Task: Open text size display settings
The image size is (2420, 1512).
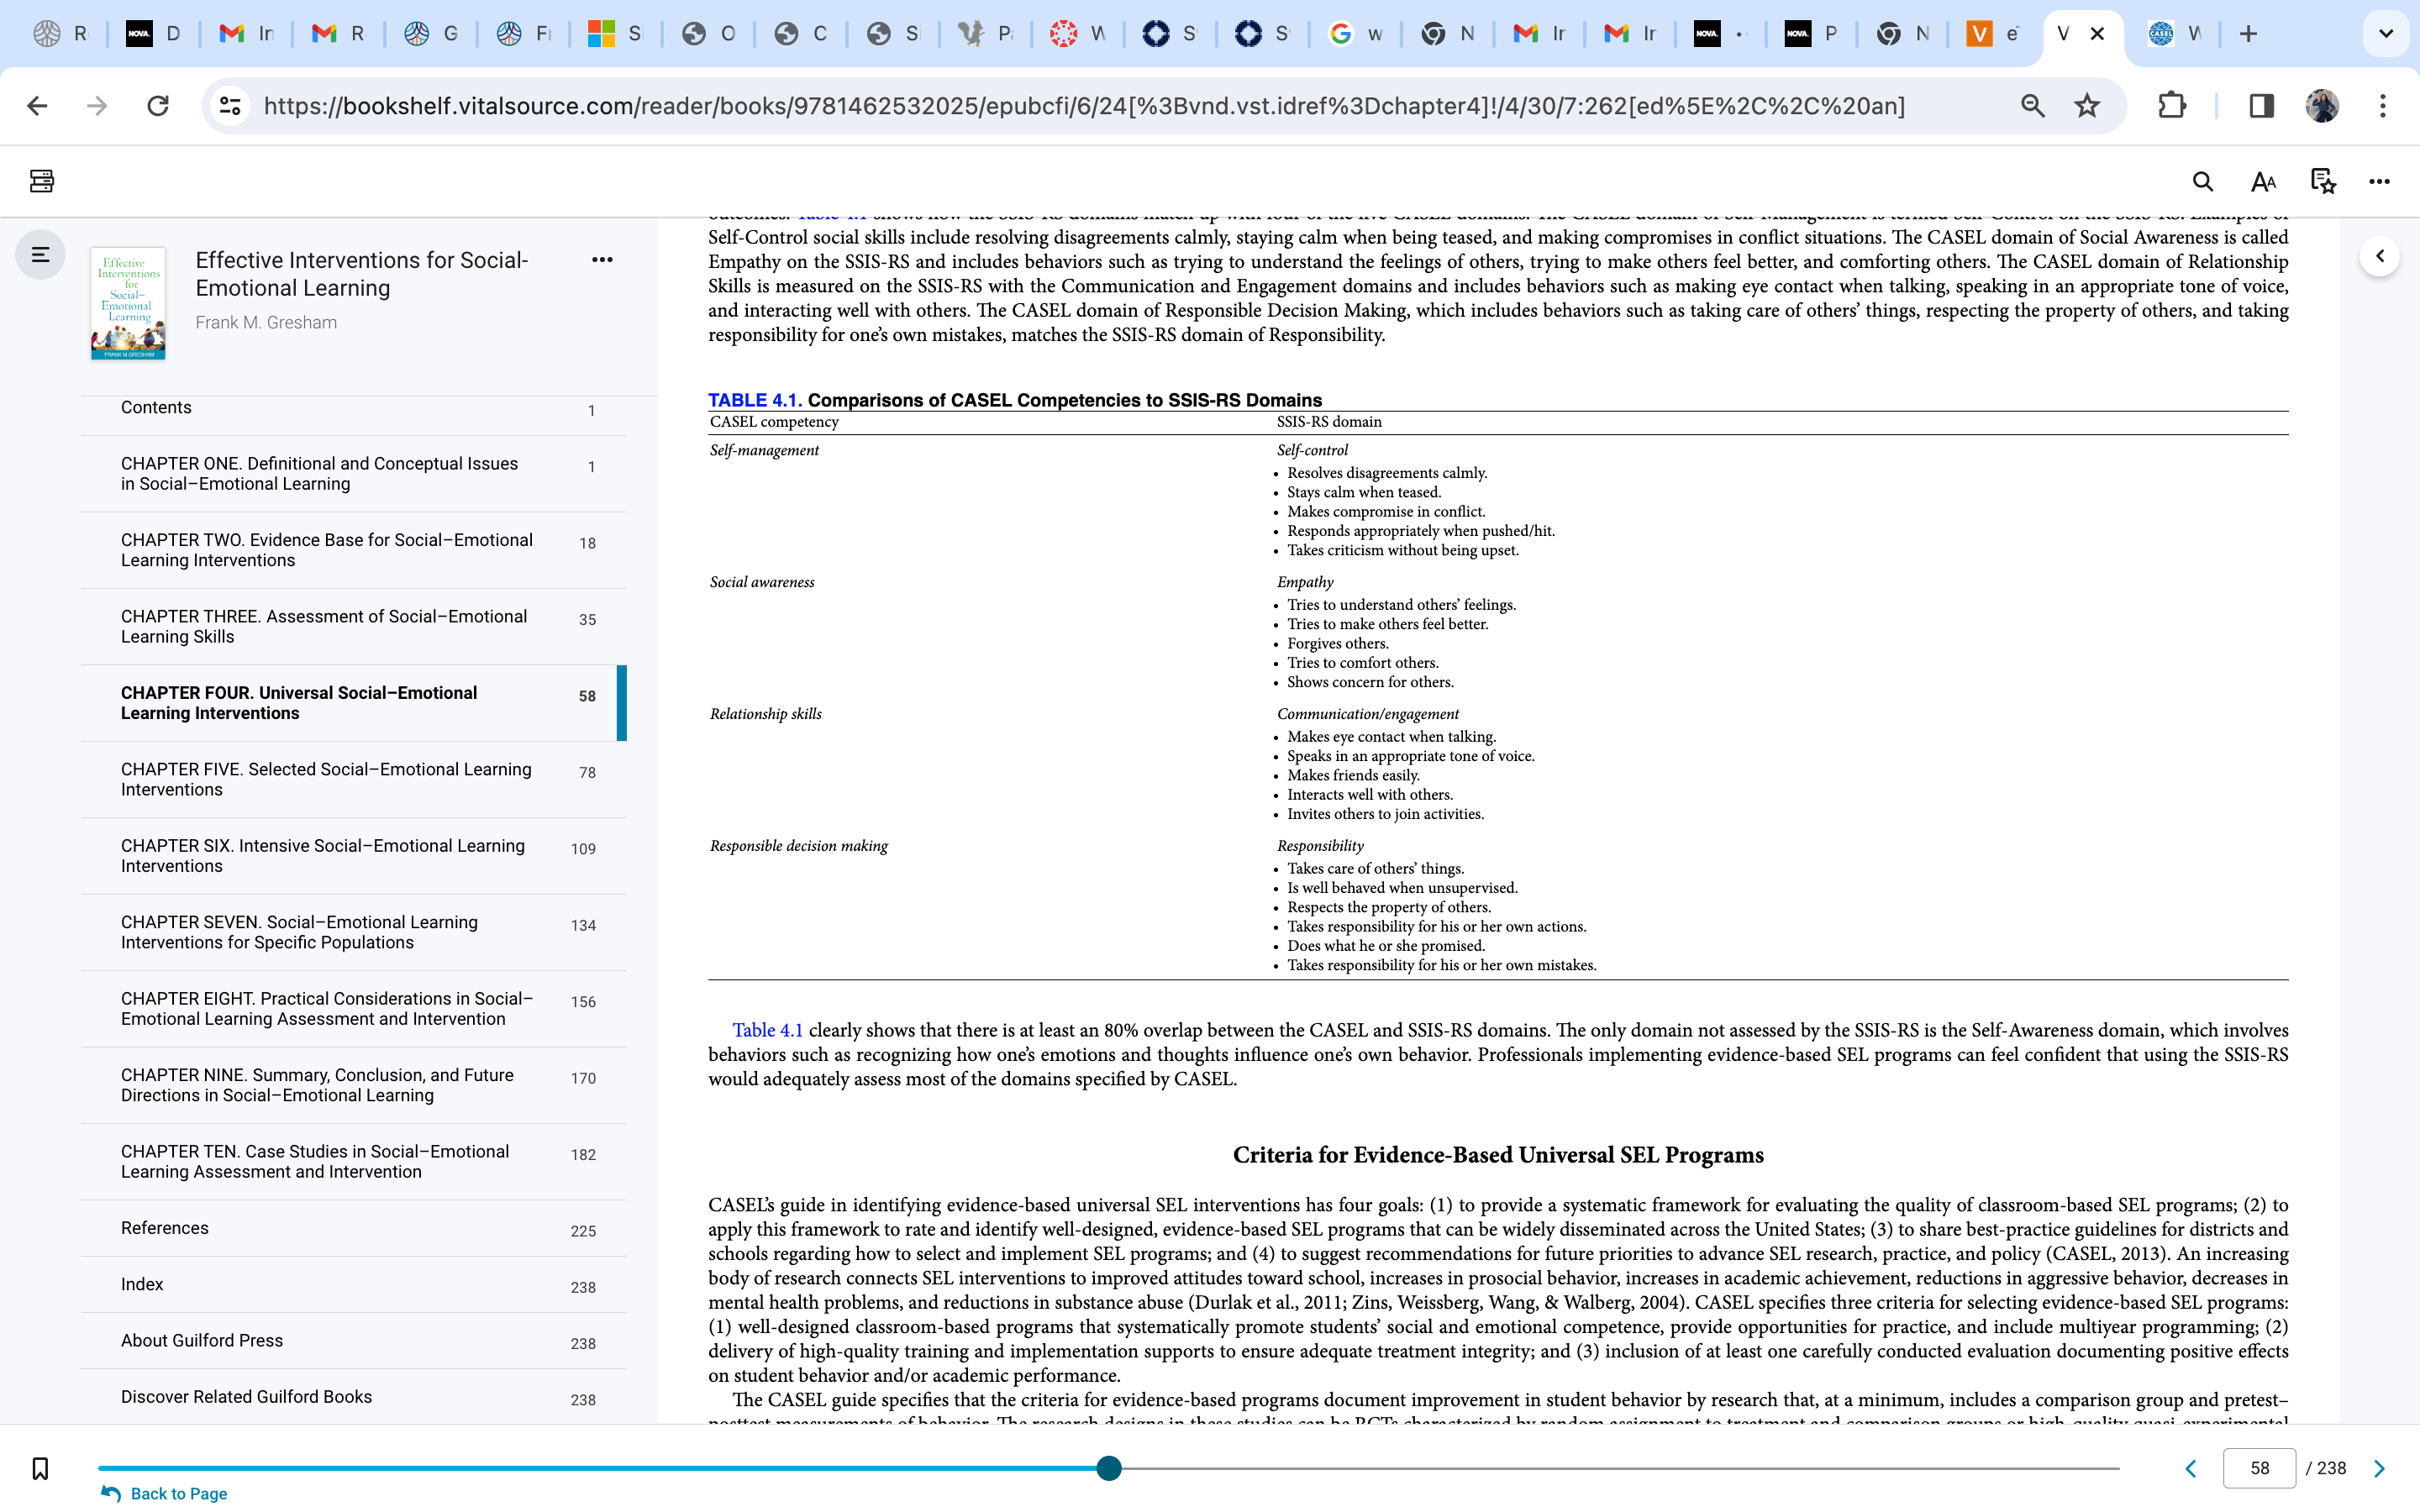Action: 2263,181
